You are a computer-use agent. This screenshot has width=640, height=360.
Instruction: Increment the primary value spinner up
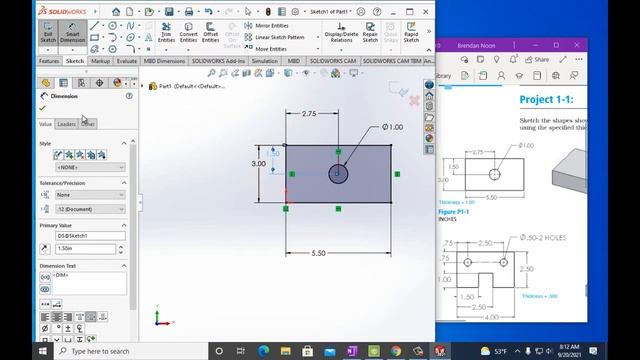(x=121, y=246)
